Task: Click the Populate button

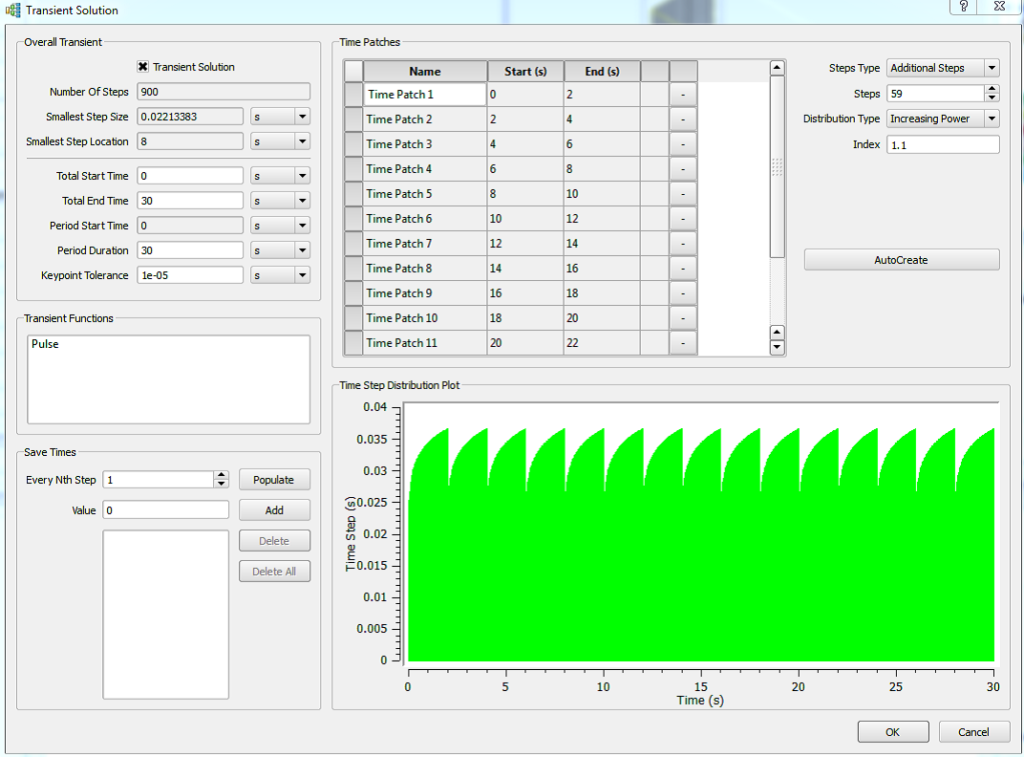Action: tap(274, 480)
